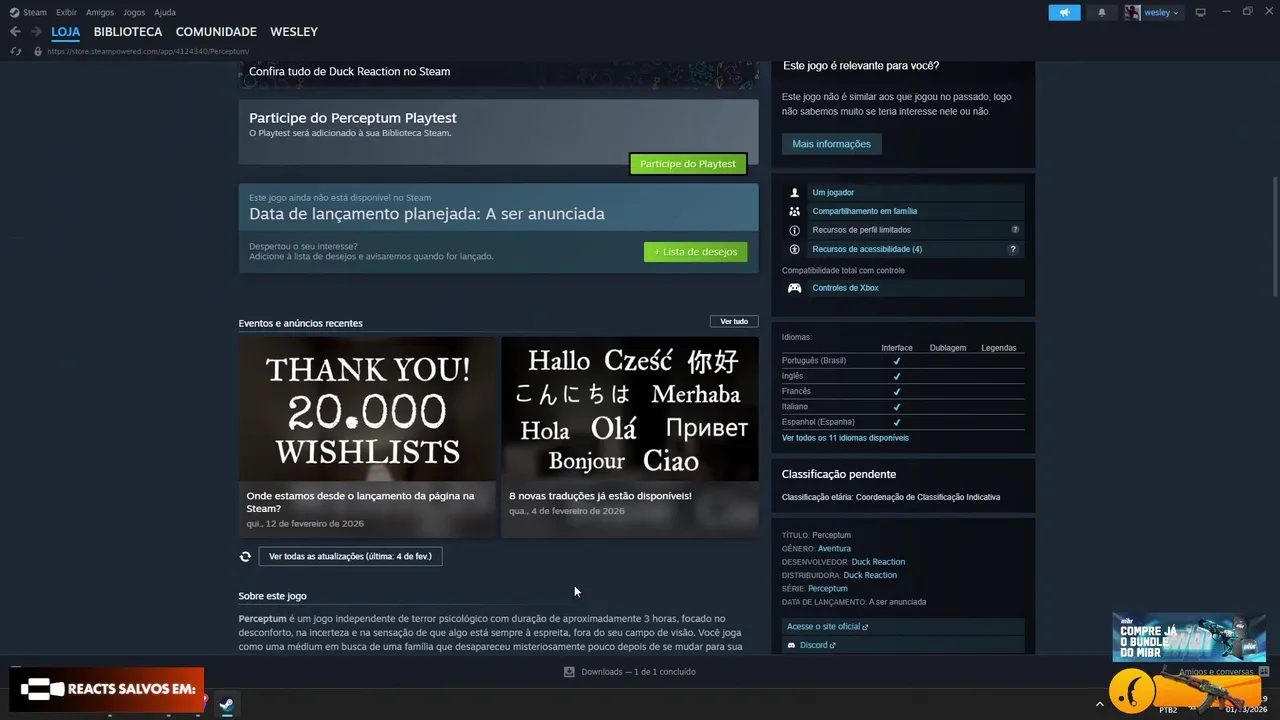Open announcements via the megaphone icon
The height and width of the screenshot is (720, 1280).
point(1064,12)
